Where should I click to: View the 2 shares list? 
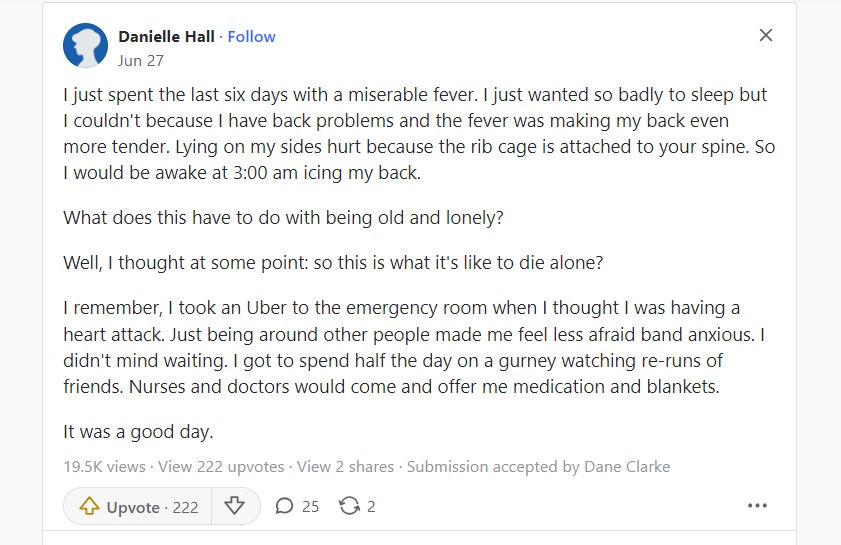345,467
